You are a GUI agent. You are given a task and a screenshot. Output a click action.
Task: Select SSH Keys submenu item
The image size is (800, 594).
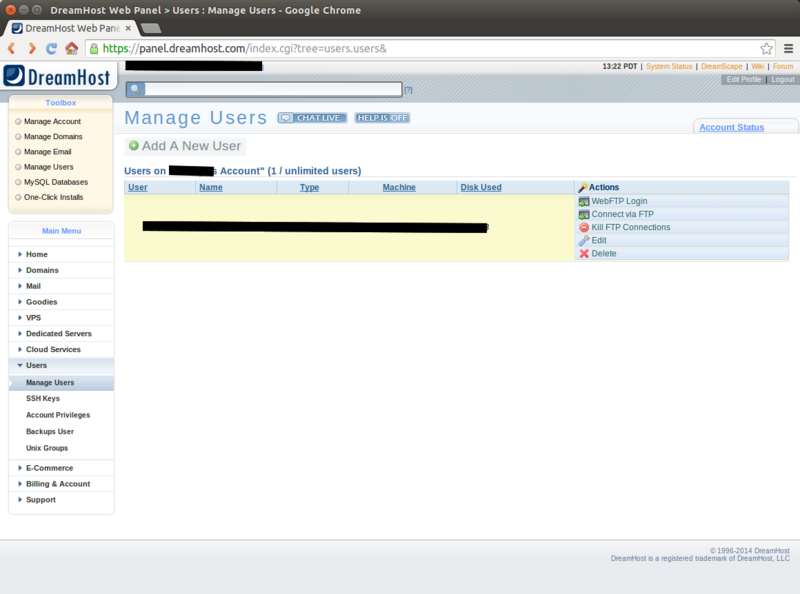pos(43,399)
